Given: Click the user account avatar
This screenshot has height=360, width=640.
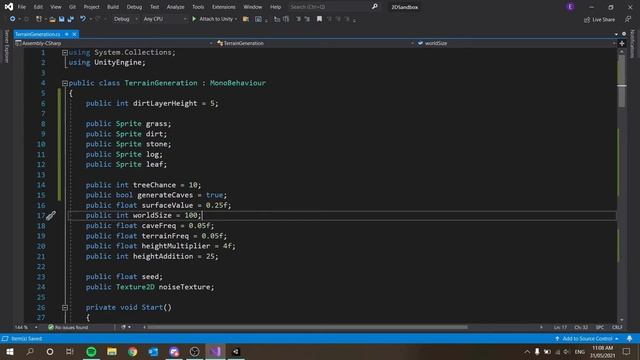Looking at the screenshot, I should point(570,7).
